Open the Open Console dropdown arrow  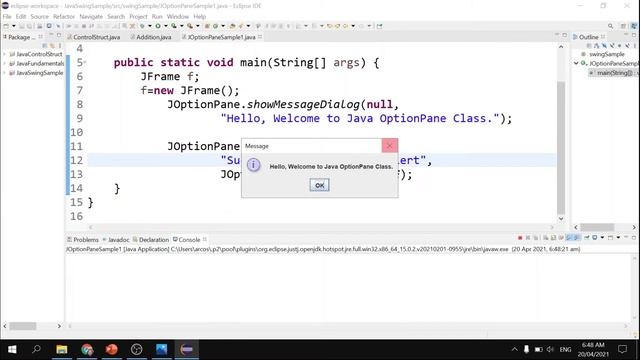[618, 238]
